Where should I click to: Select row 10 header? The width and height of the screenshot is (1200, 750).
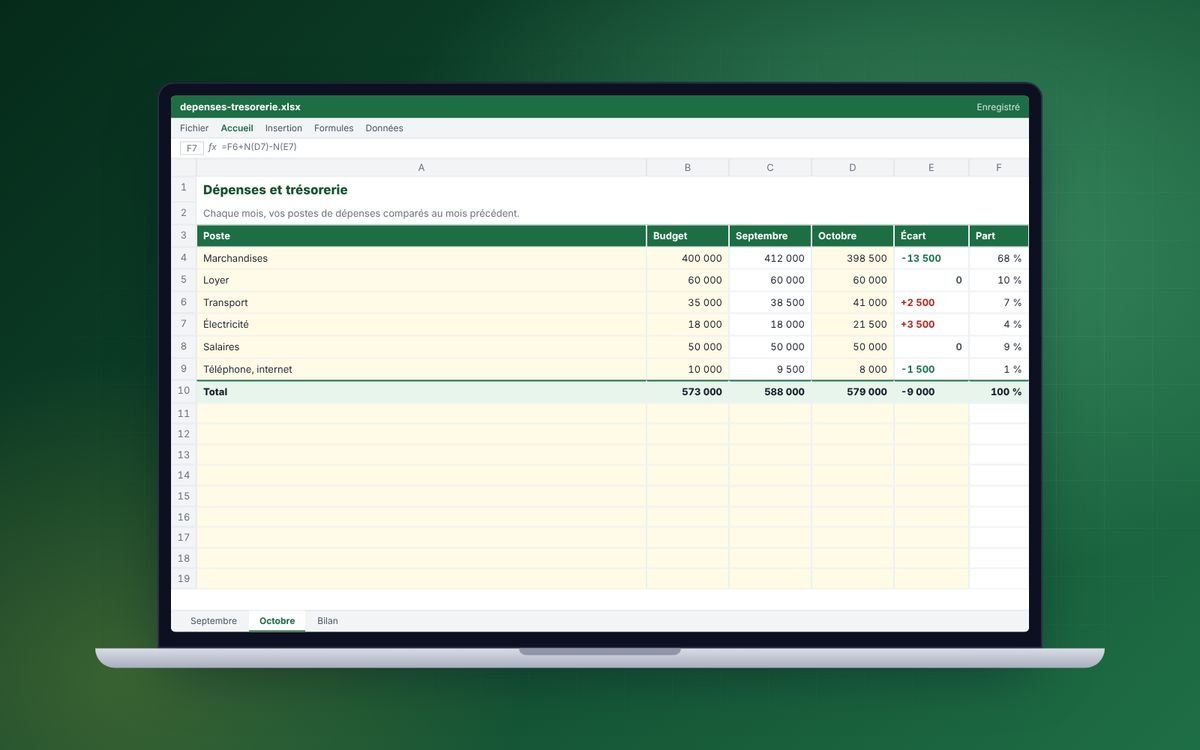tap(184, 391)
